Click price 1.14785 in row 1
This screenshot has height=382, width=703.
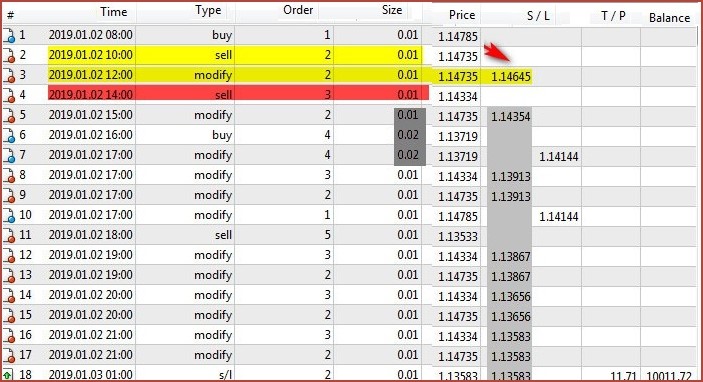[x=458, y=37]
